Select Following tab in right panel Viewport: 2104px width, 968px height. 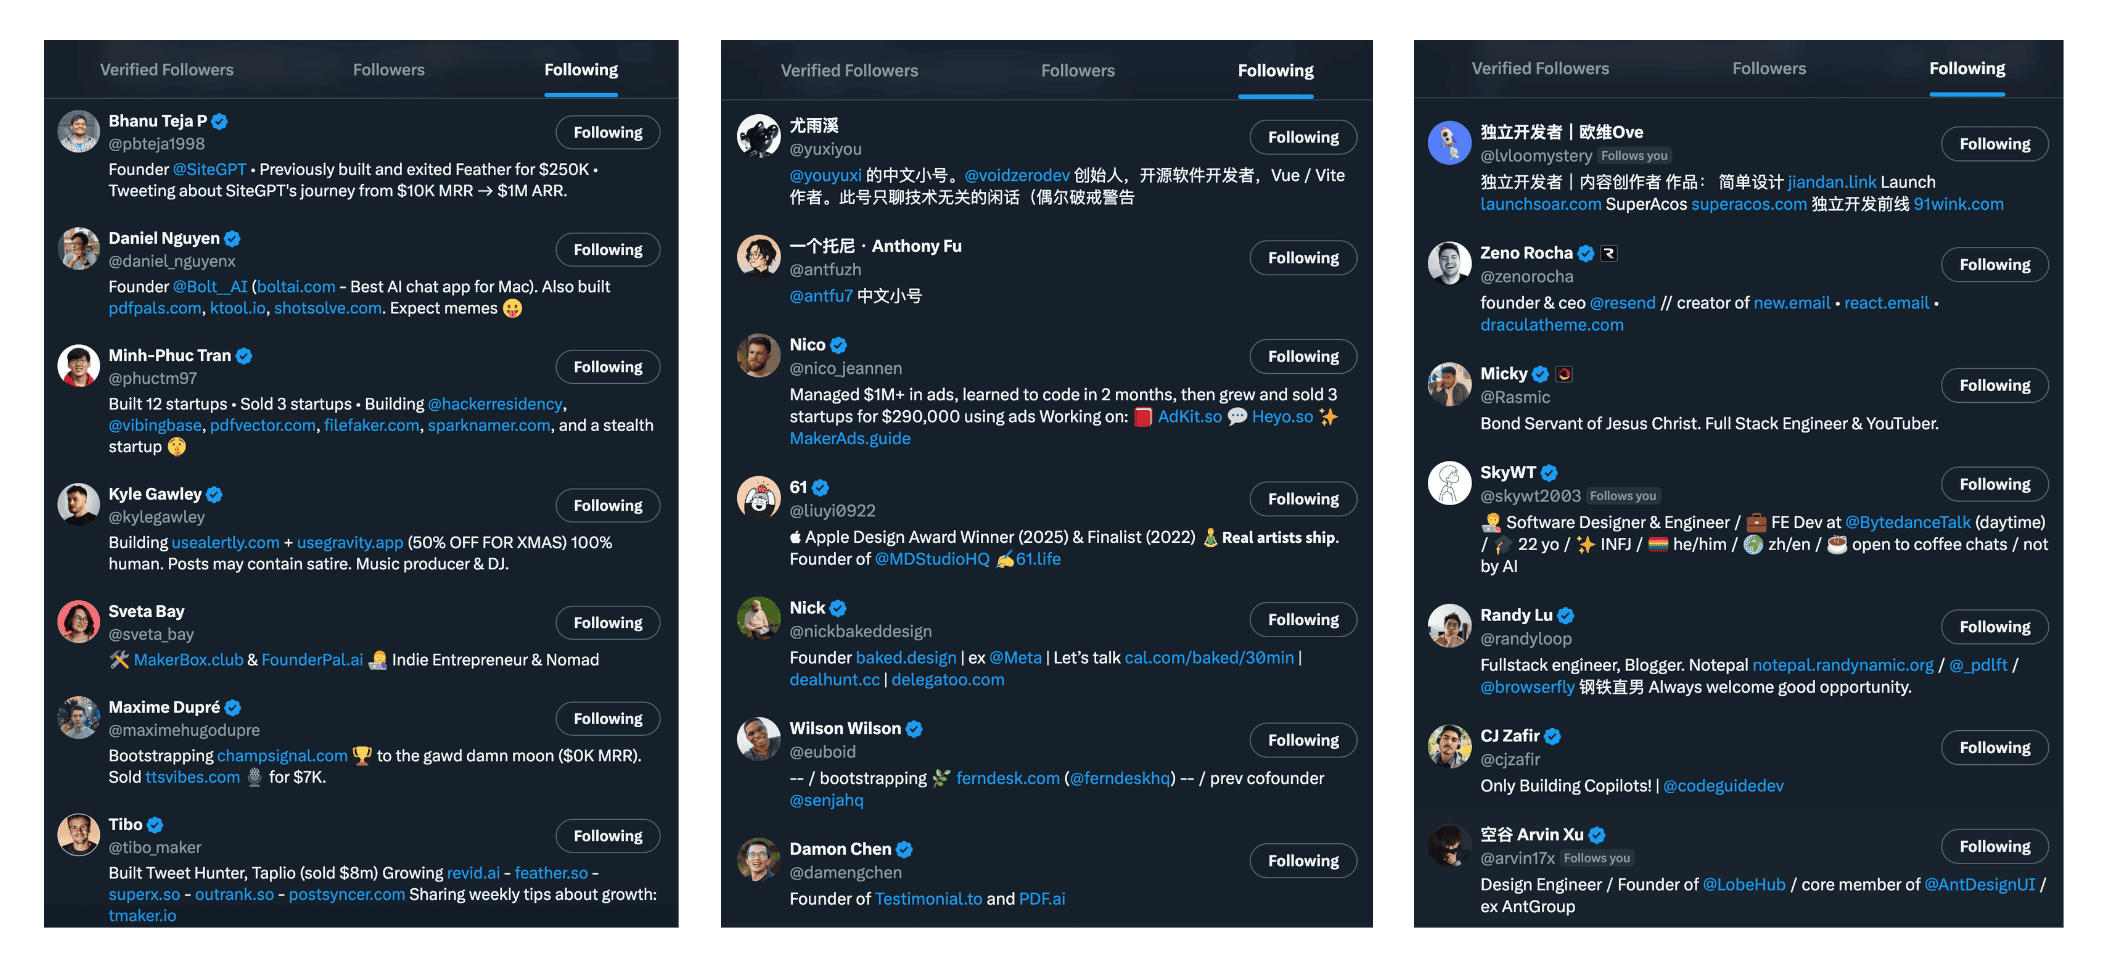[x=1967, y=69]
